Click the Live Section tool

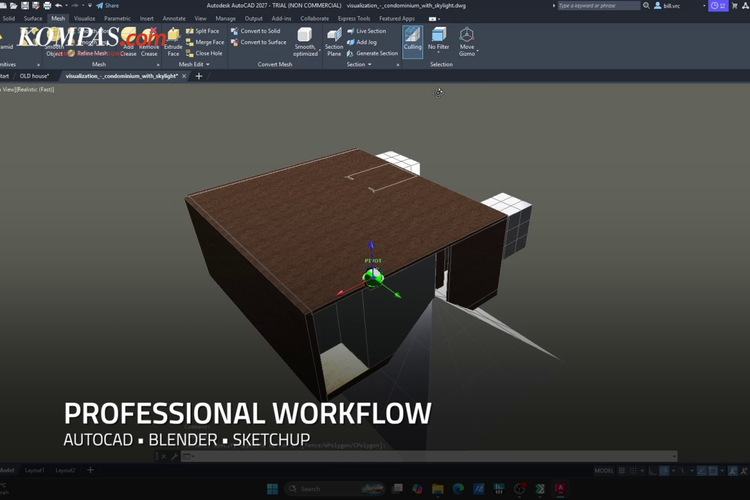[x=366, y=31]
